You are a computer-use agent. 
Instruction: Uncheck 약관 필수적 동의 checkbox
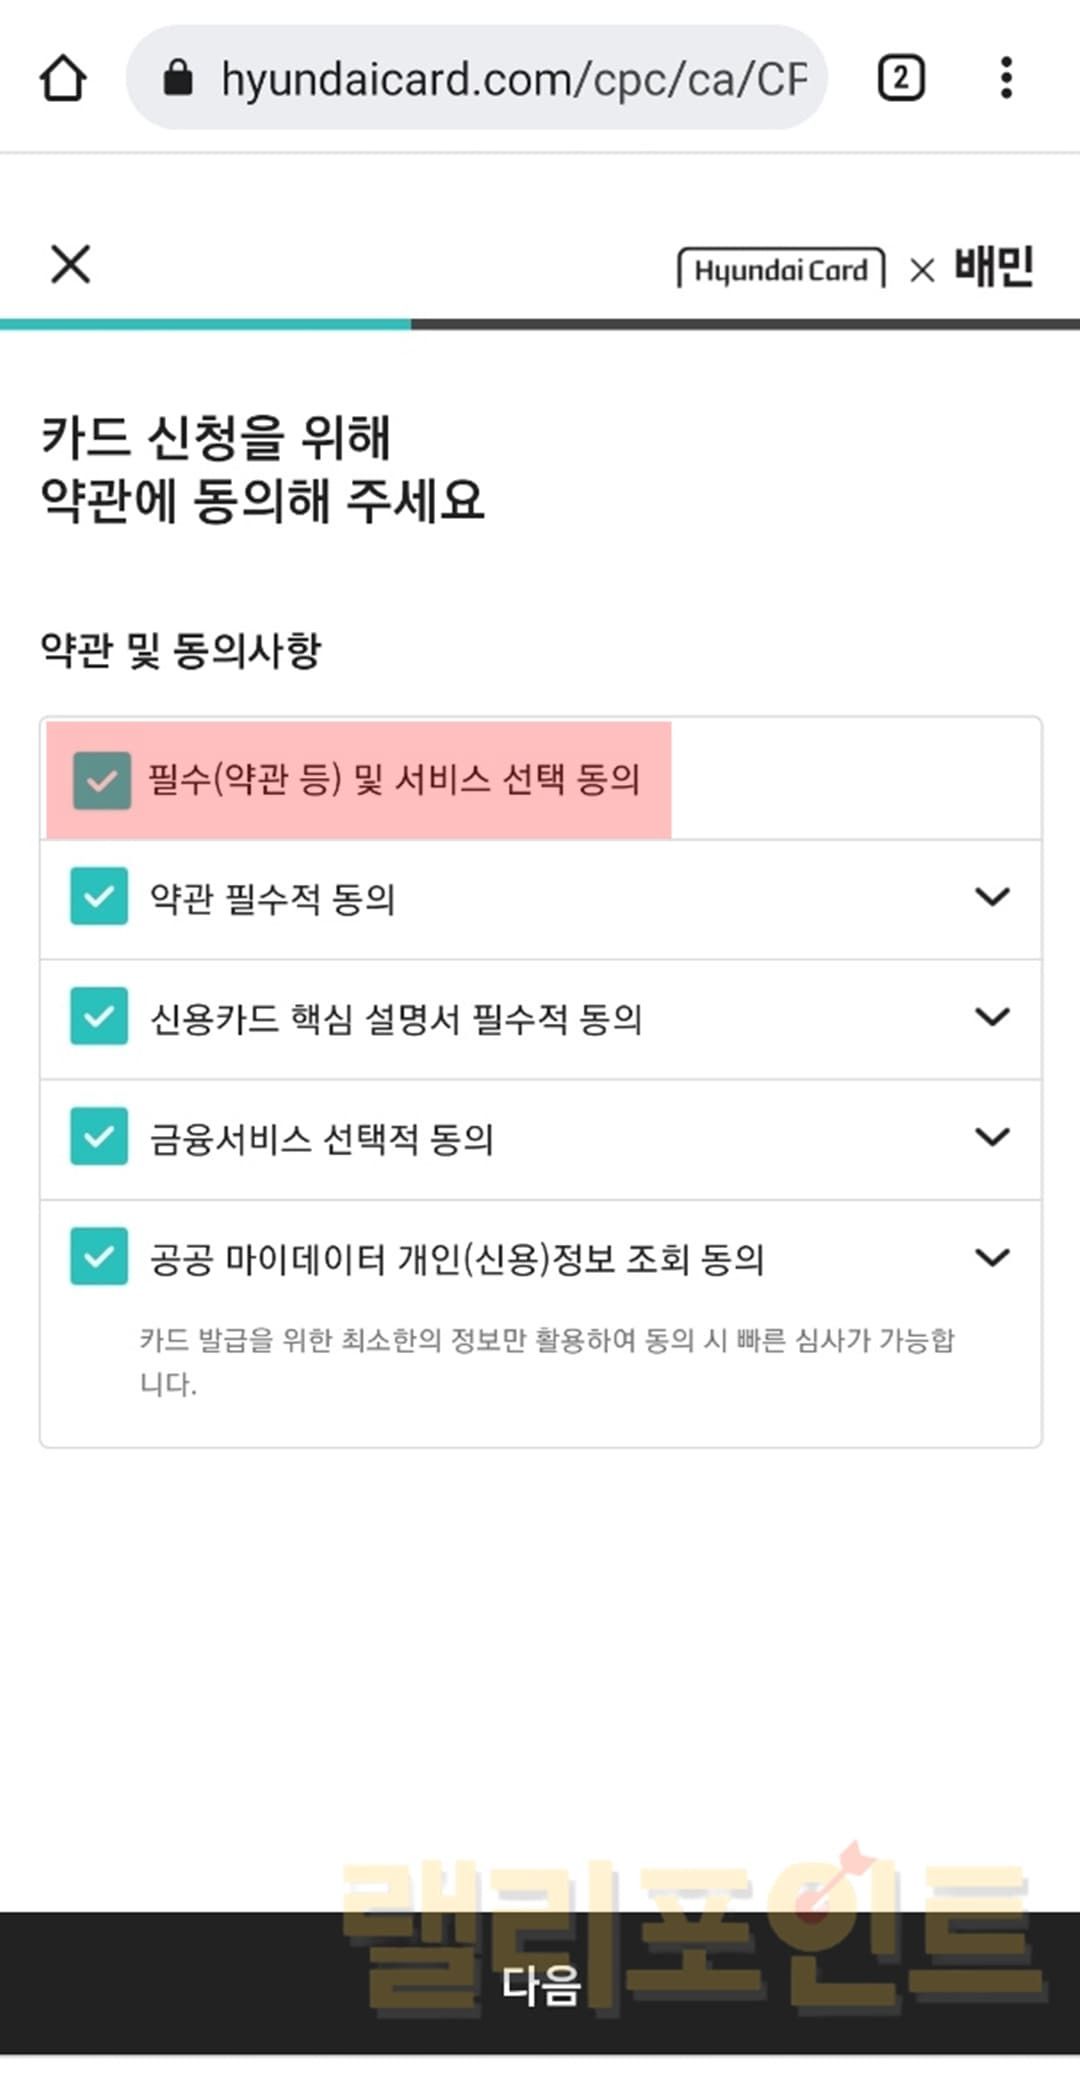tap(99, 896)
